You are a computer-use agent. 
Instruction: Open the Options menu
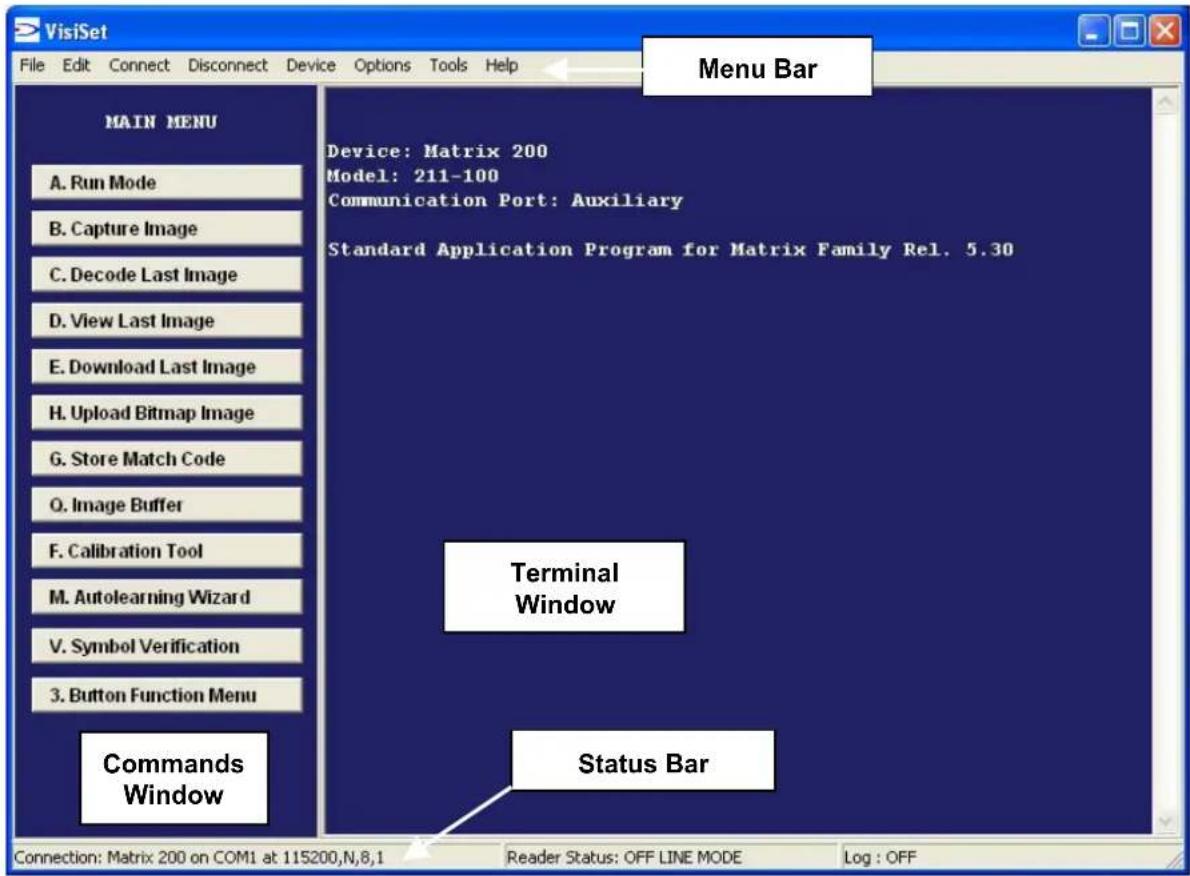pyautogui.click(x=382, y=65)
